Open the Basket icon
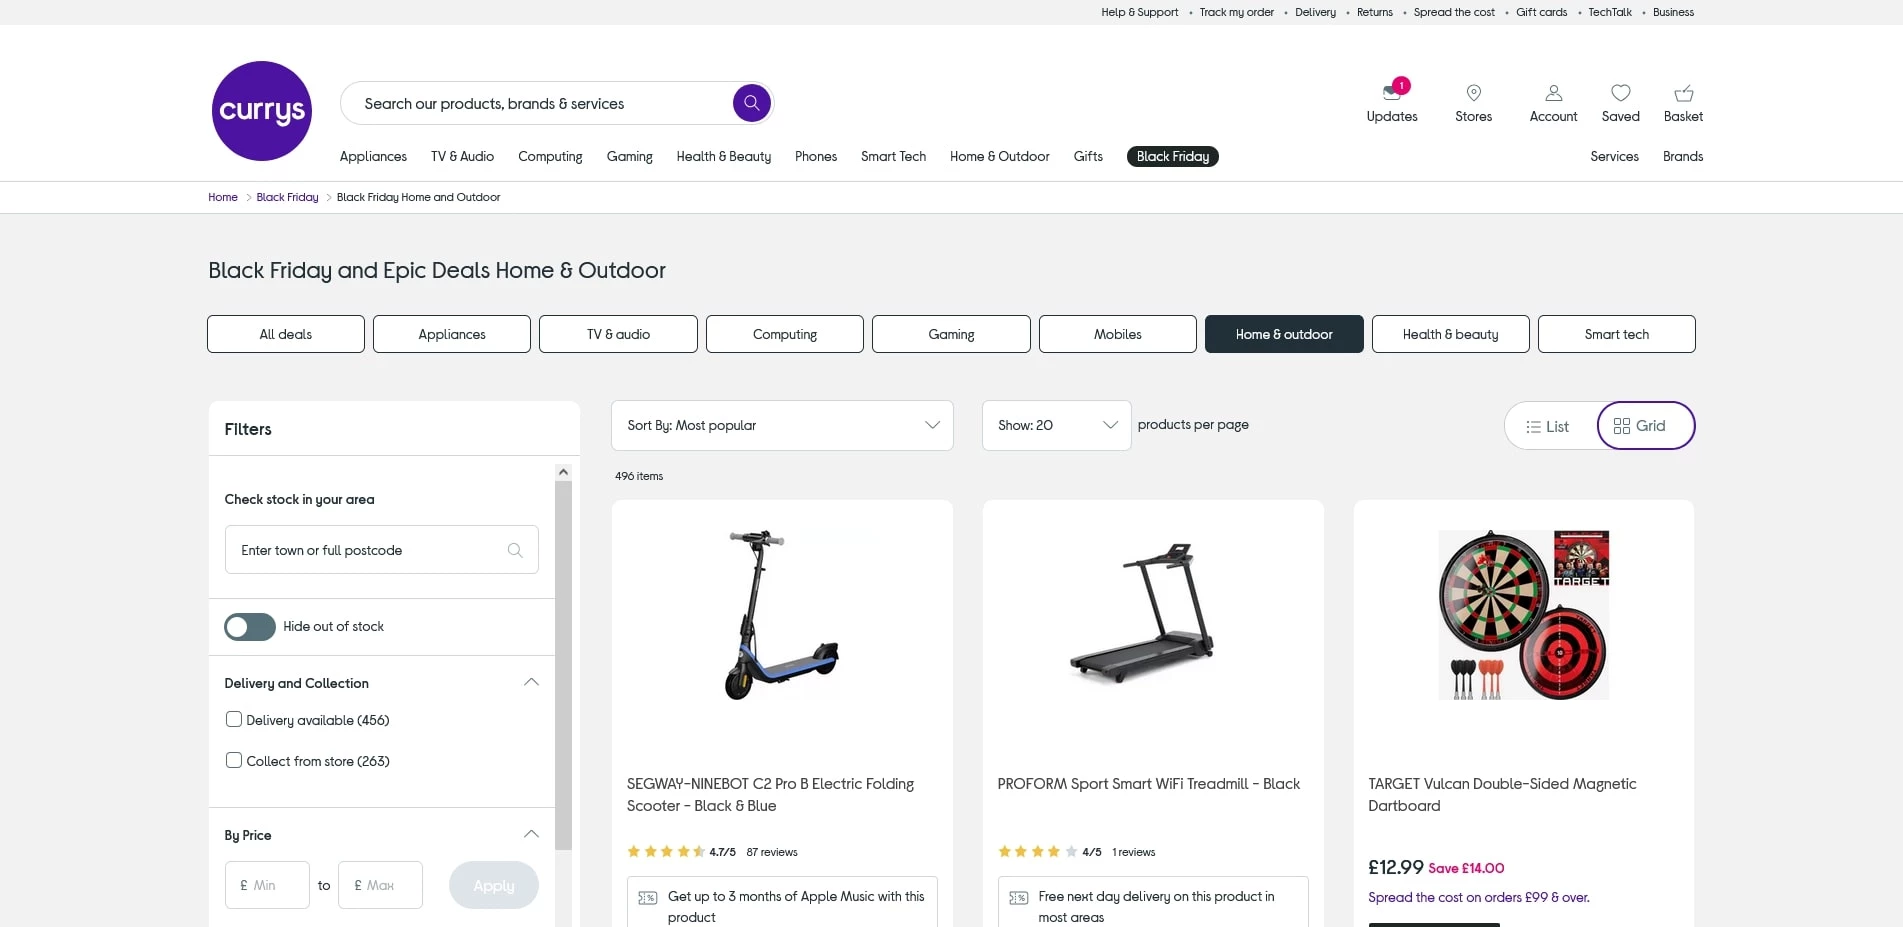Viewport: 1903px width, 927px height. point(1683,93)
